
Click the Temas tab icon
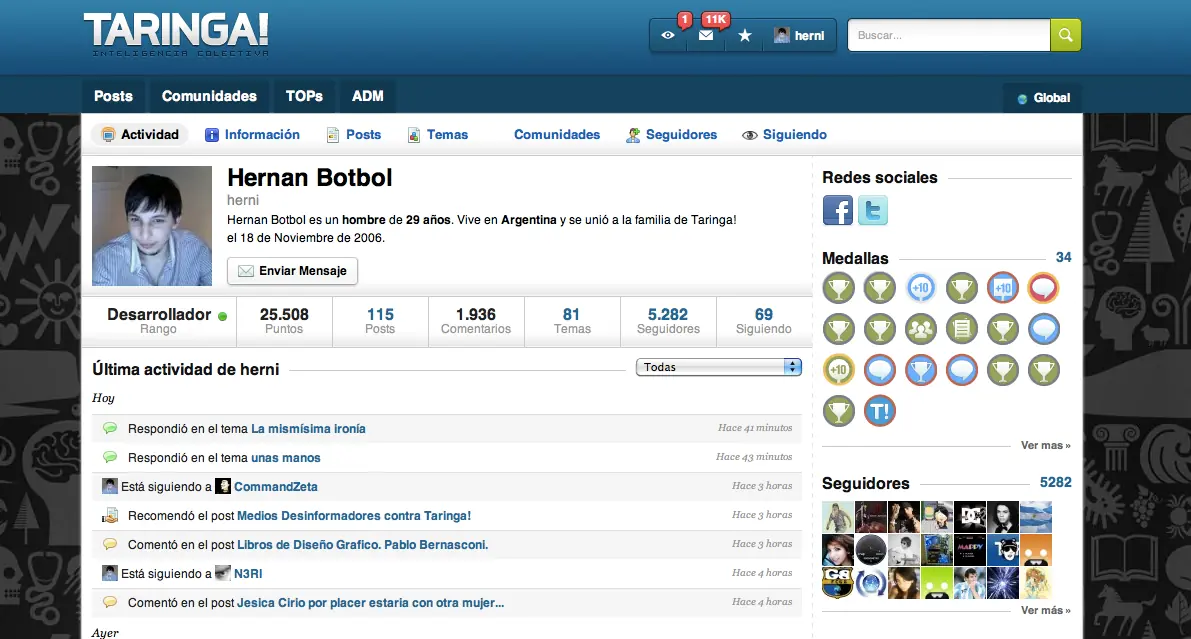coord(414,135)
